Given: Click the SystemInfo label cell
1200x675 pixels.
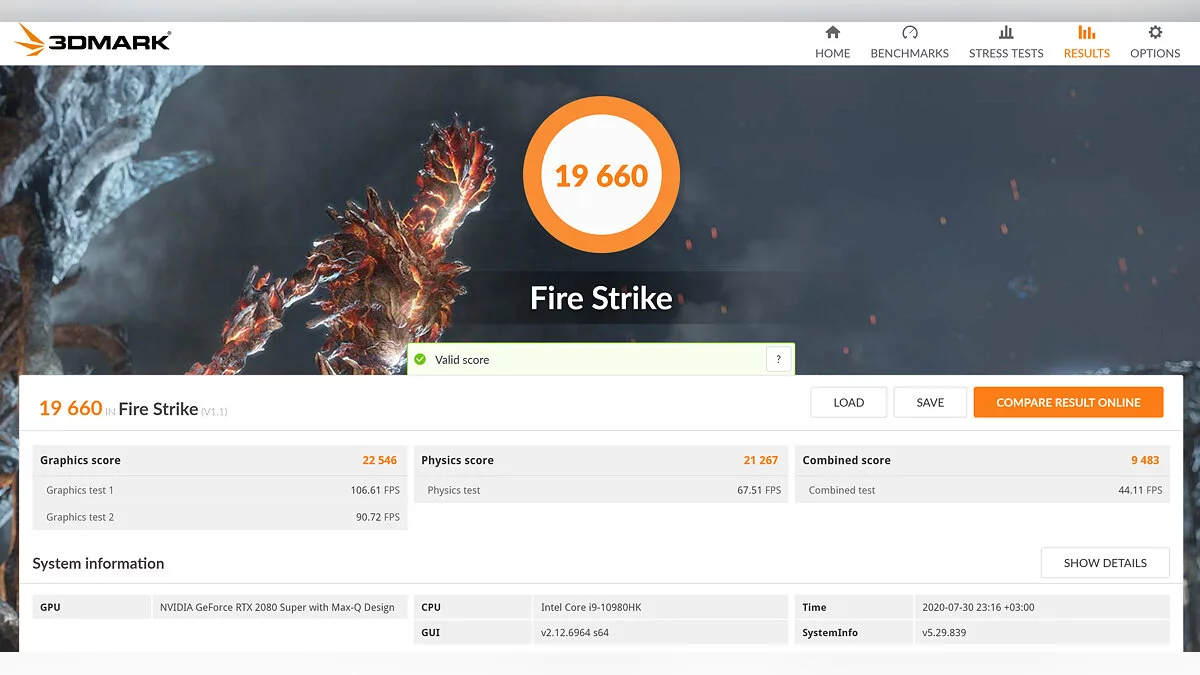Looking at the screenshot, I should [x=855, y=633].
